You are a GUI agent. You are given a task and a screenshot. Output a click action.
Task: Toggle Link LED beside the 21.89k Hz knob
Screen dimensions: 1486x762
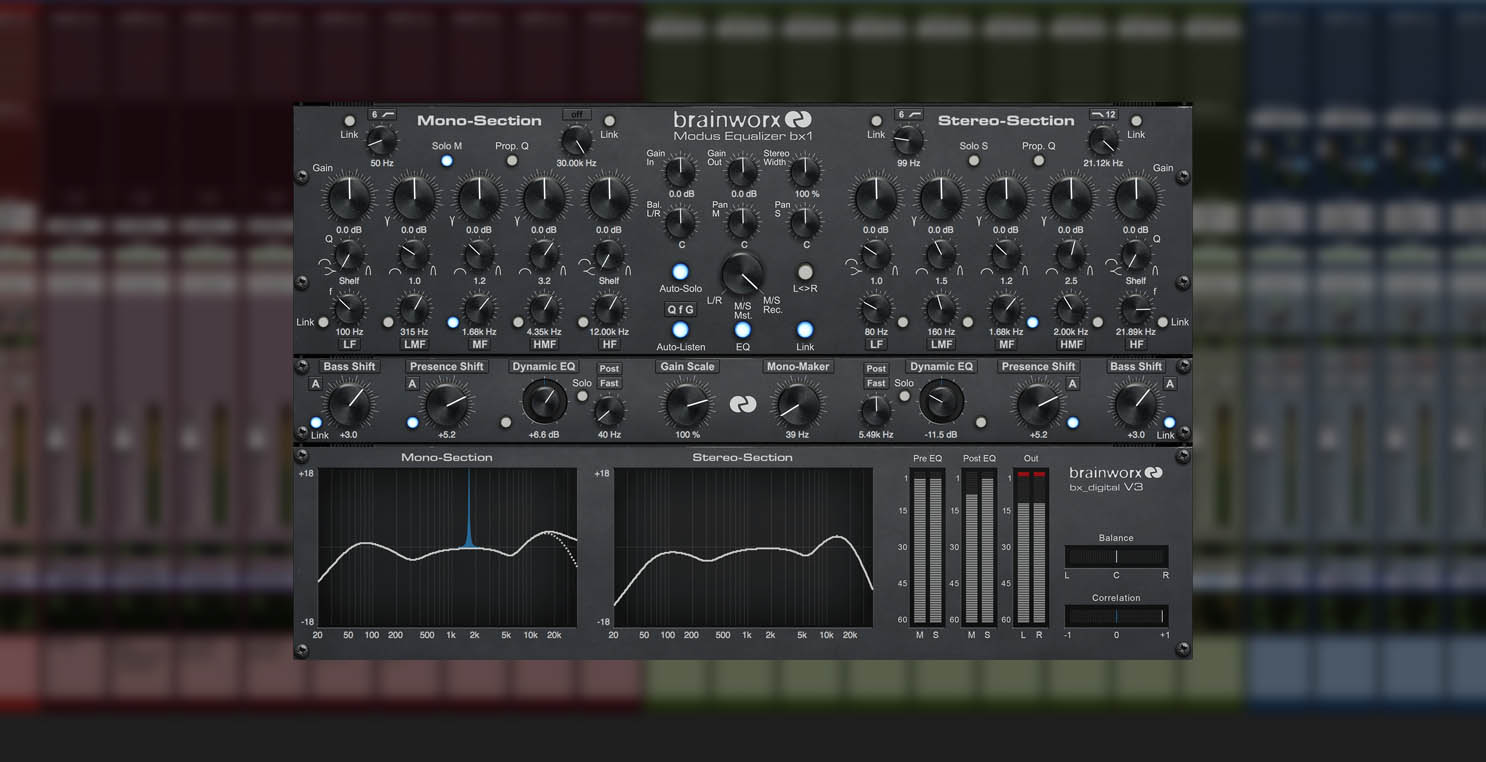(1162, 322)
